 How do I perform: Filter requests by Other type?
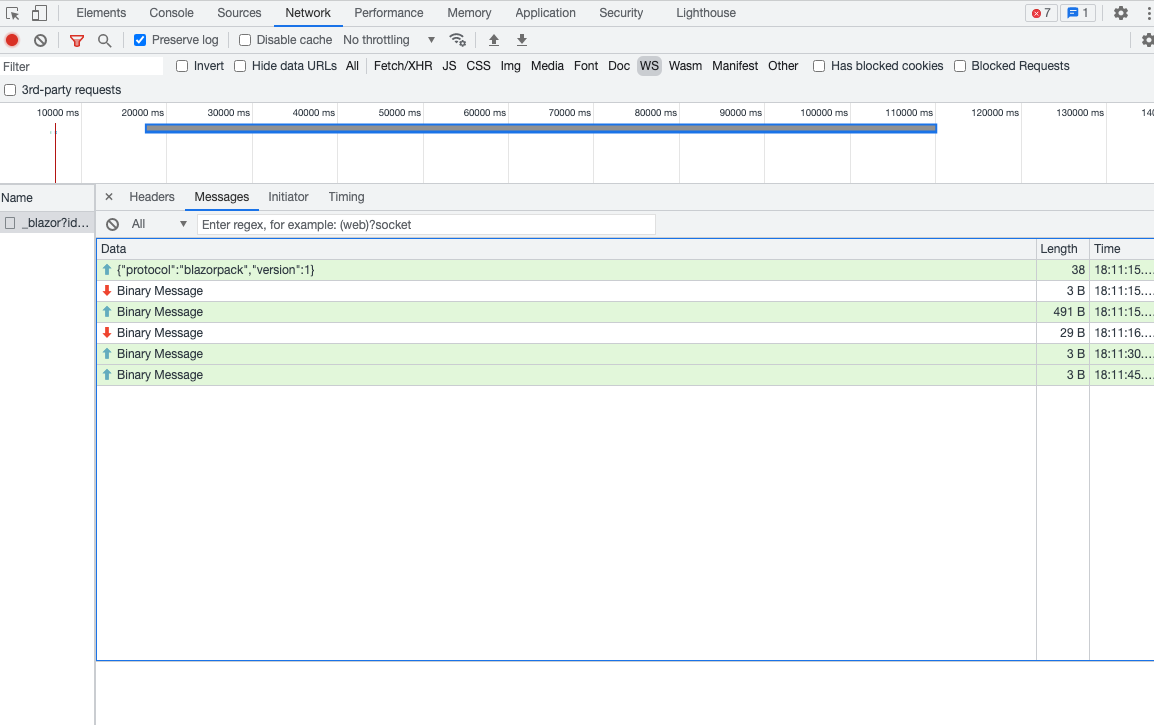click(x=783, y=66)
